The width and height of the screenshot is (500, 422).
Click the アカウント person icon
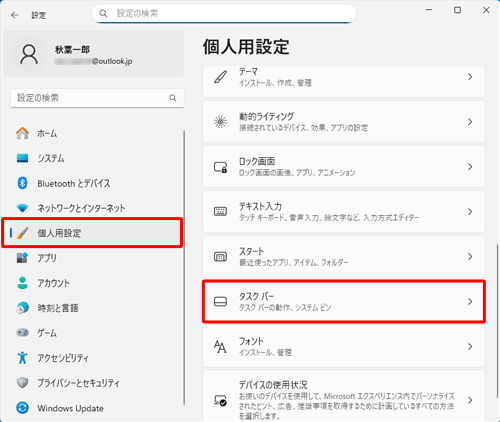(x=22, y=283)
